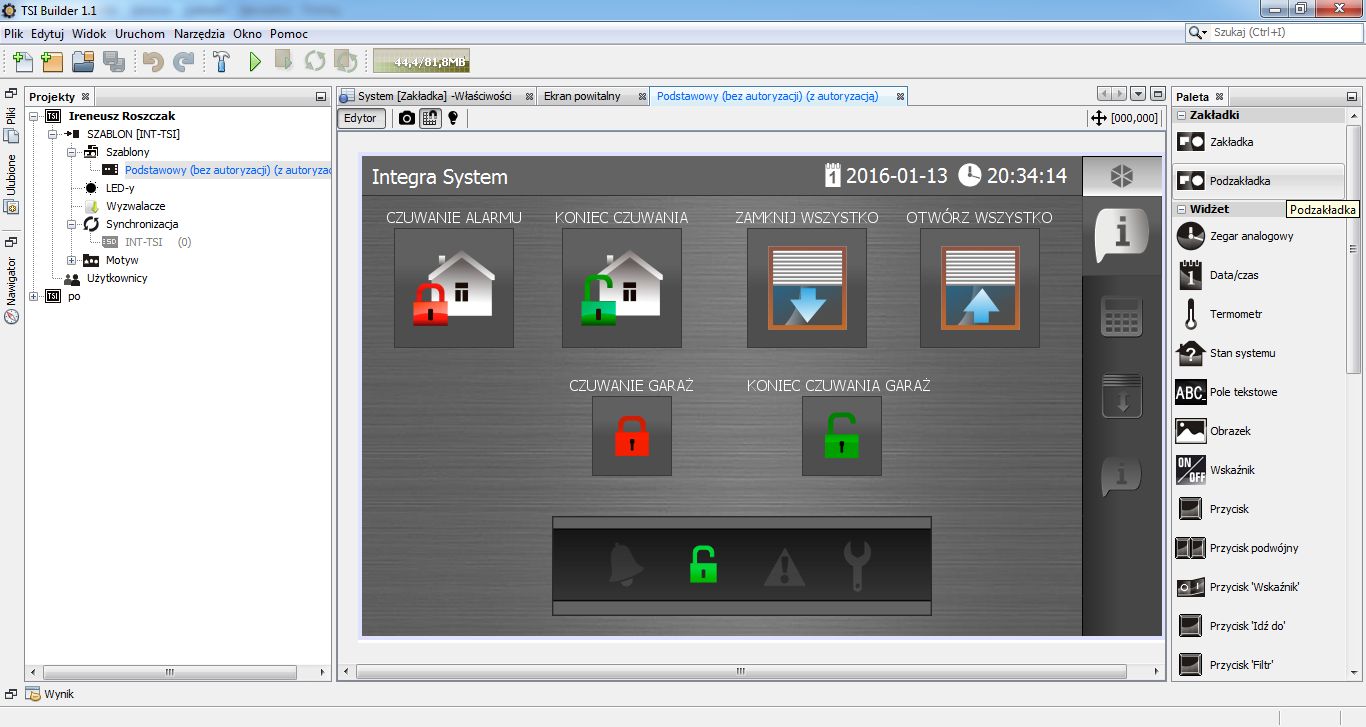The image size is (1366, 727).
Task: Click the memory usage bar 44,4/81,8MB
Action: tap(421, 62)
